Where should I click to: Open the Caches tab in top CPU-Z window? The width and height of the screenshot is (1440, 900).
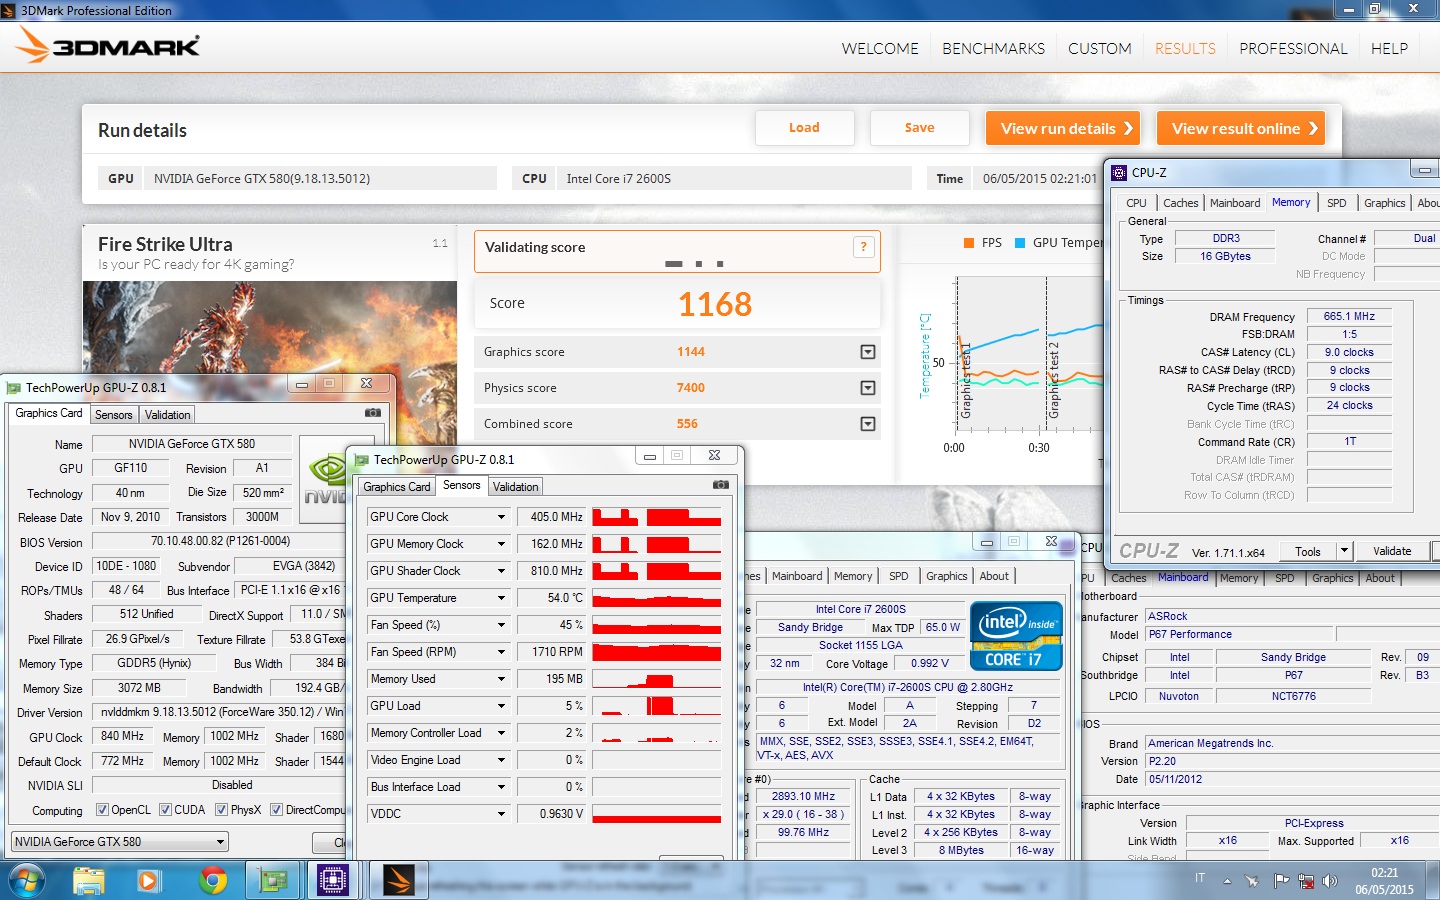pyautogui.click(x=1180, y=203)
